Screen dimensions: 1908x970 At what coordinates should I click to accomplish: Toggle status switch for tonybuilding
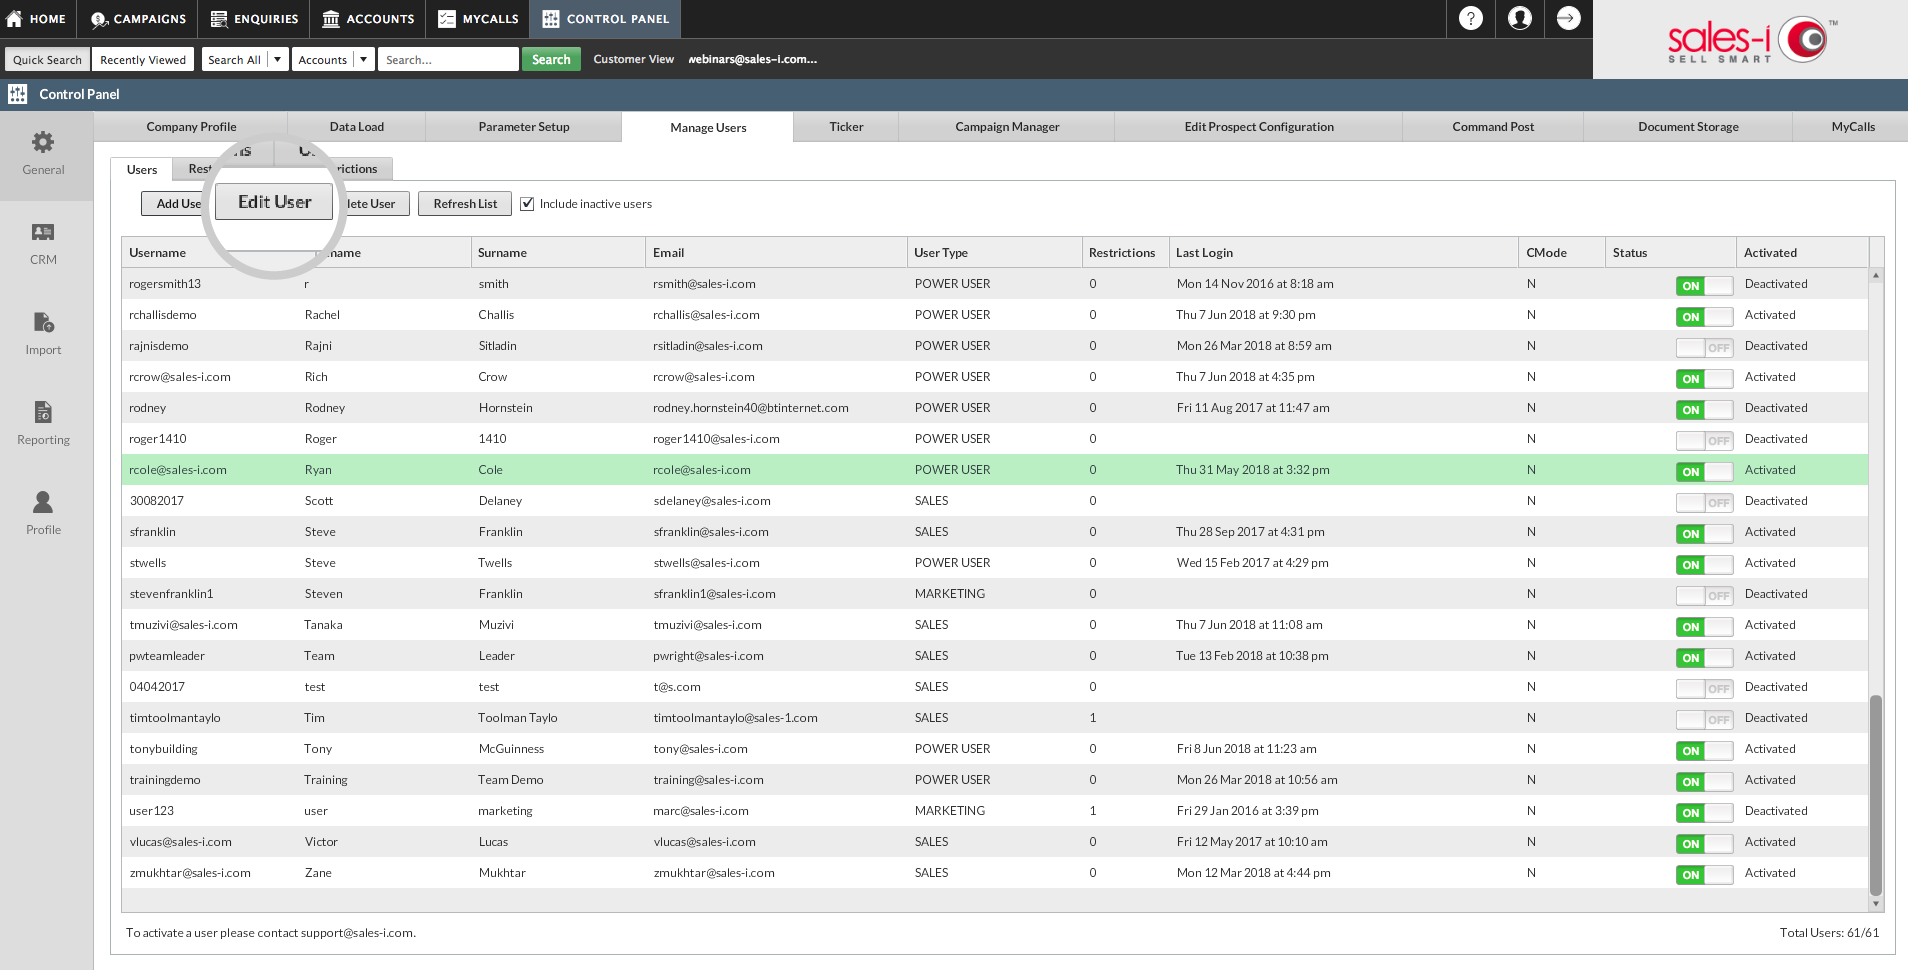coord(1704,751)
